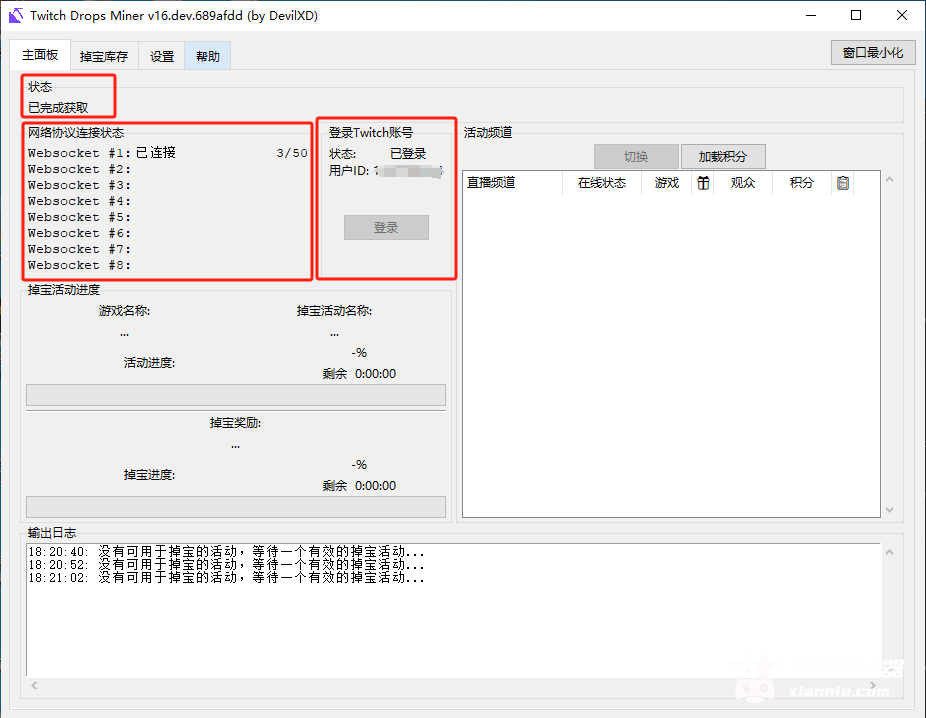The height and width of the screenshot is (718, 926).
Task: Maximize the Twitch Drops Miner window
Action: 856,15
